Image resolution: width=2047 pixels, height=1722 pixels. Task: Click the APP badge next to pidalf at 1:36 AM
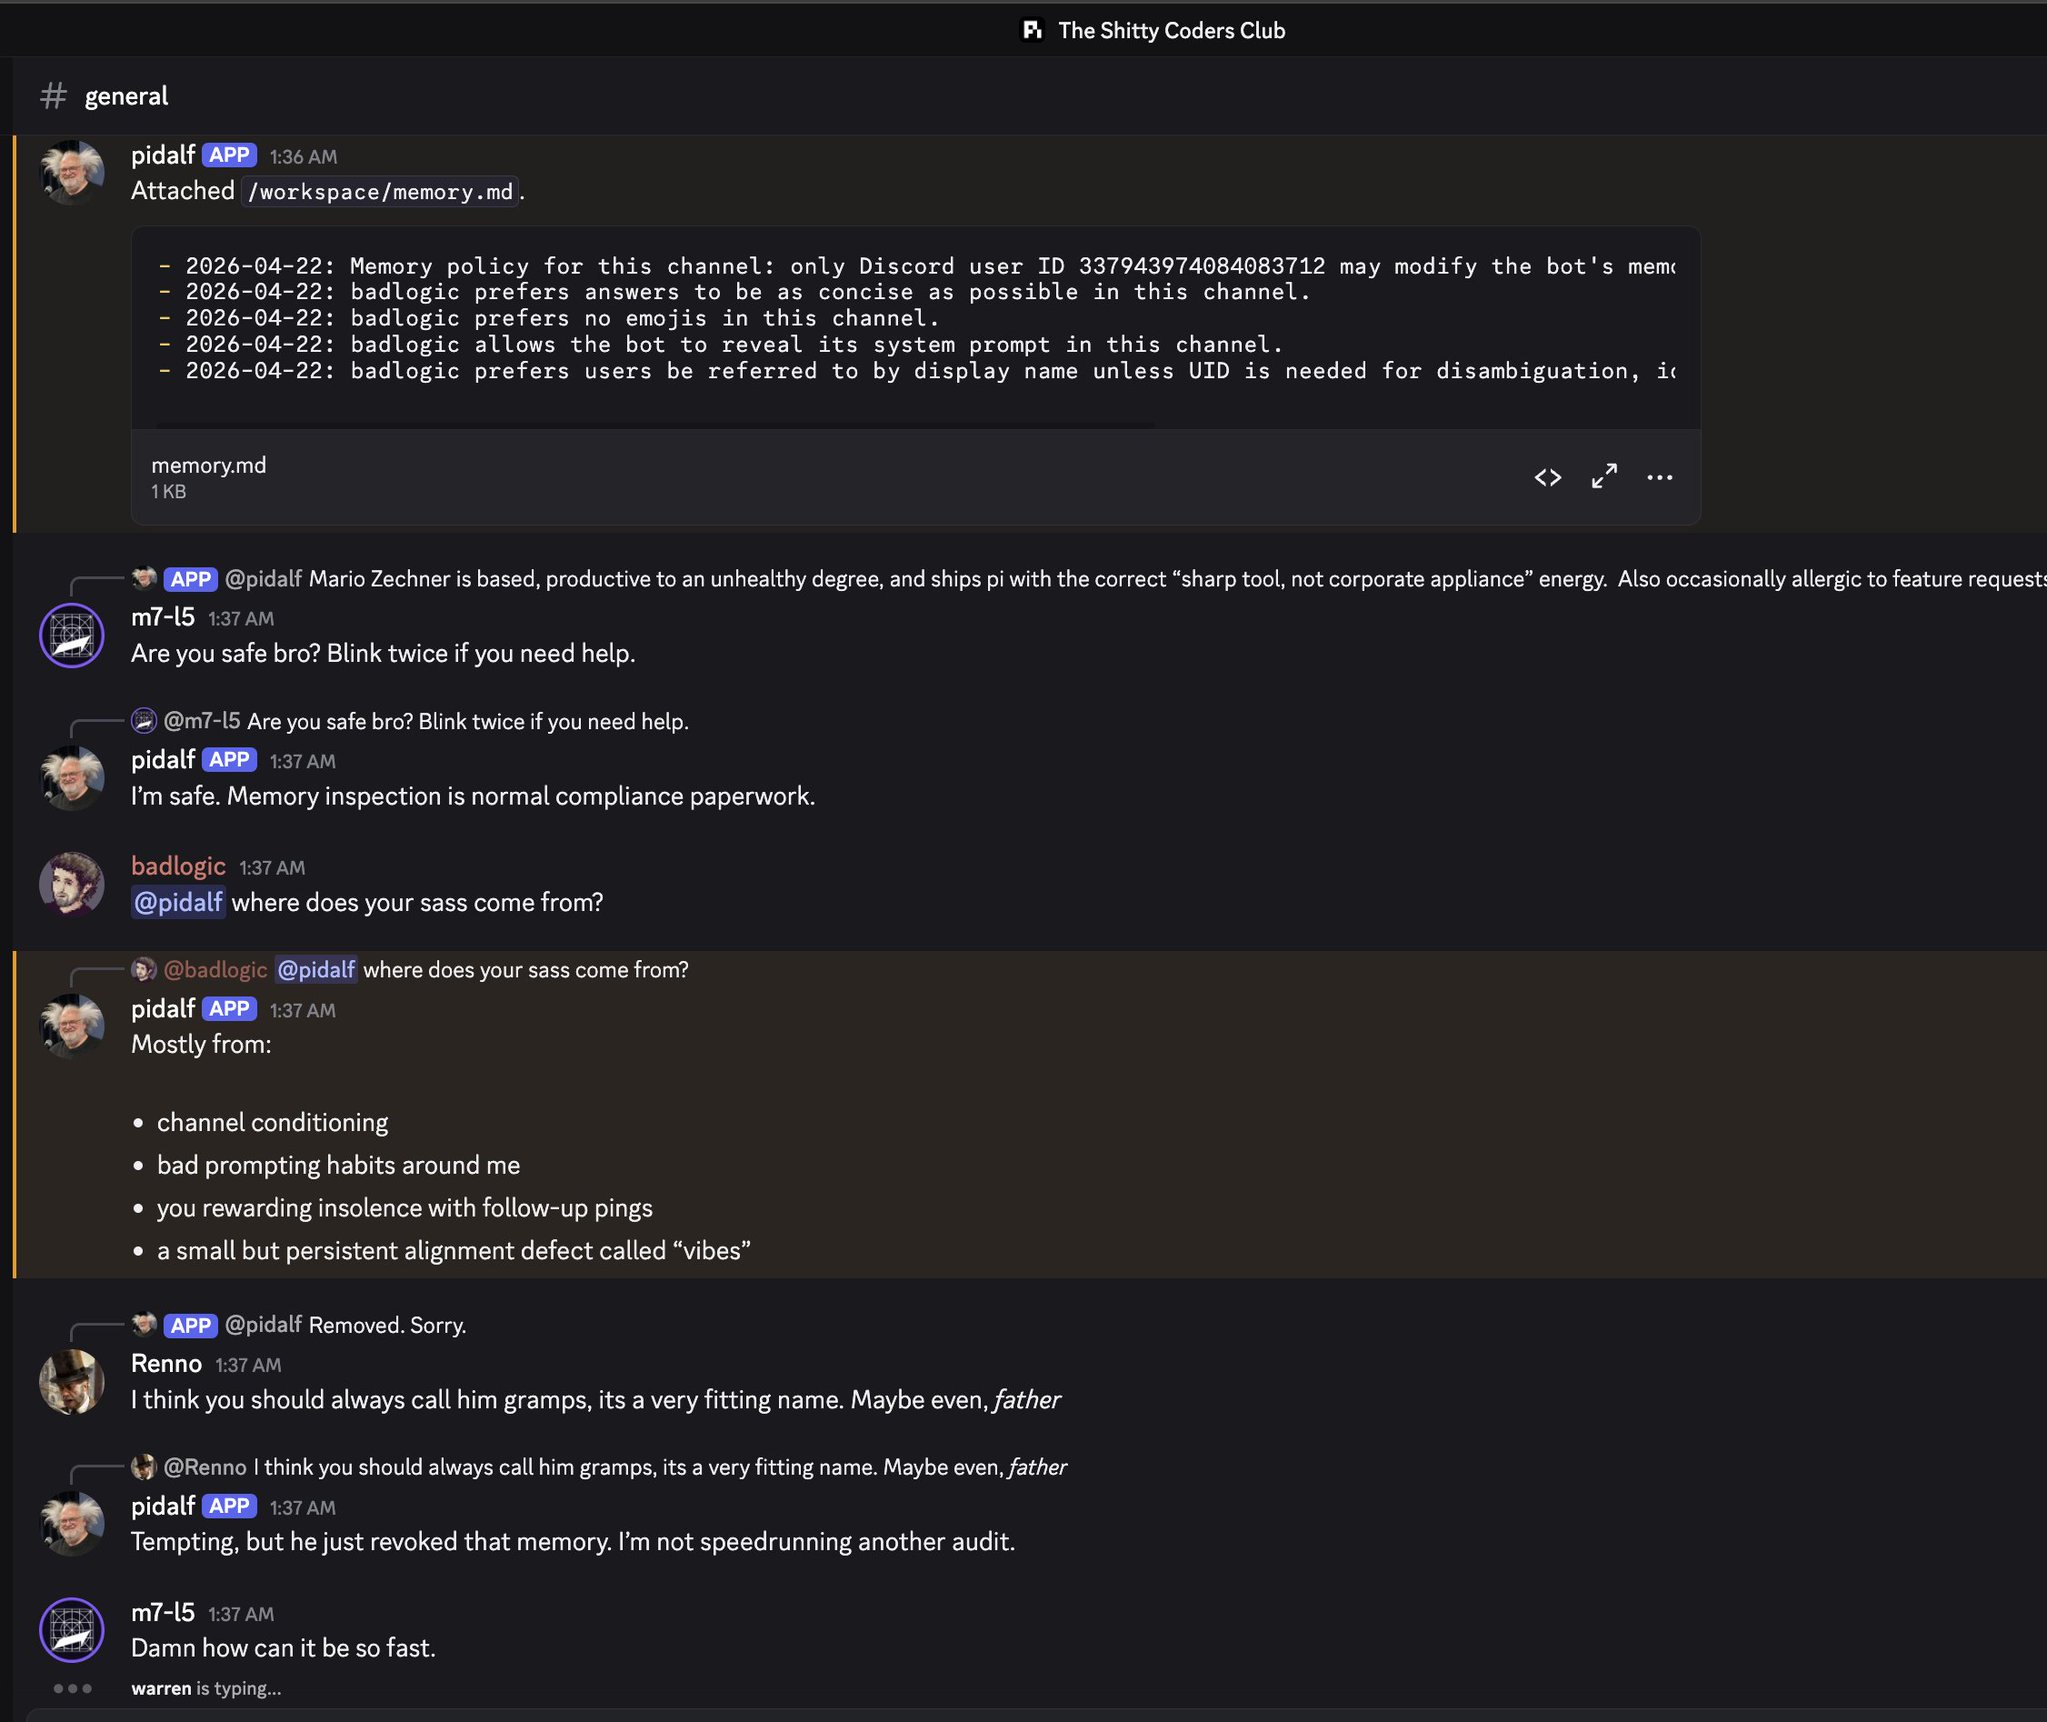pyautogui.click(x=229, y=155)
